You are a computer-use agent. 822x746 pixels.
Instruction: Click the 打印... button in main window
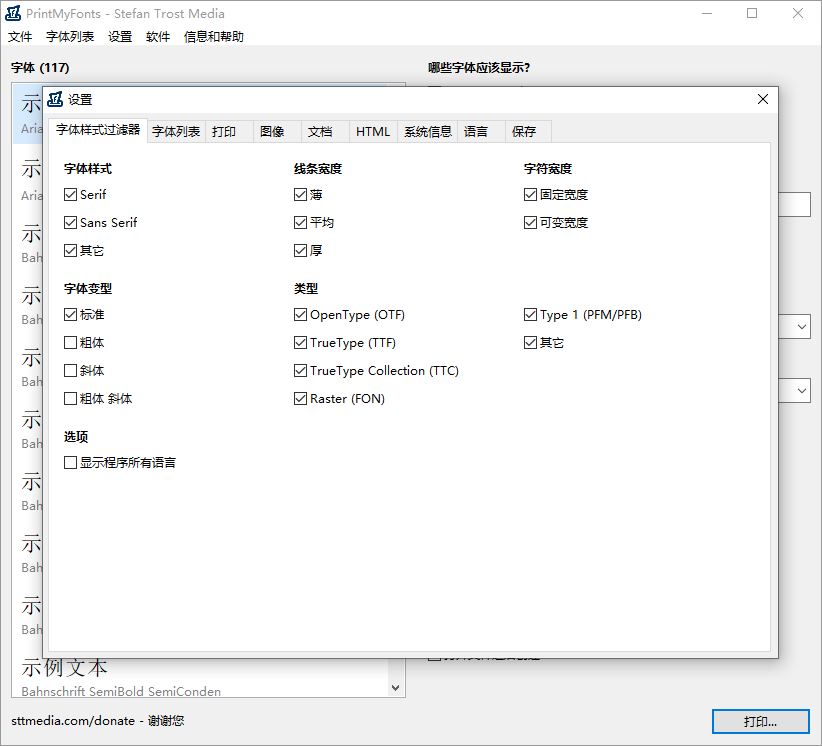click(761, 722)
